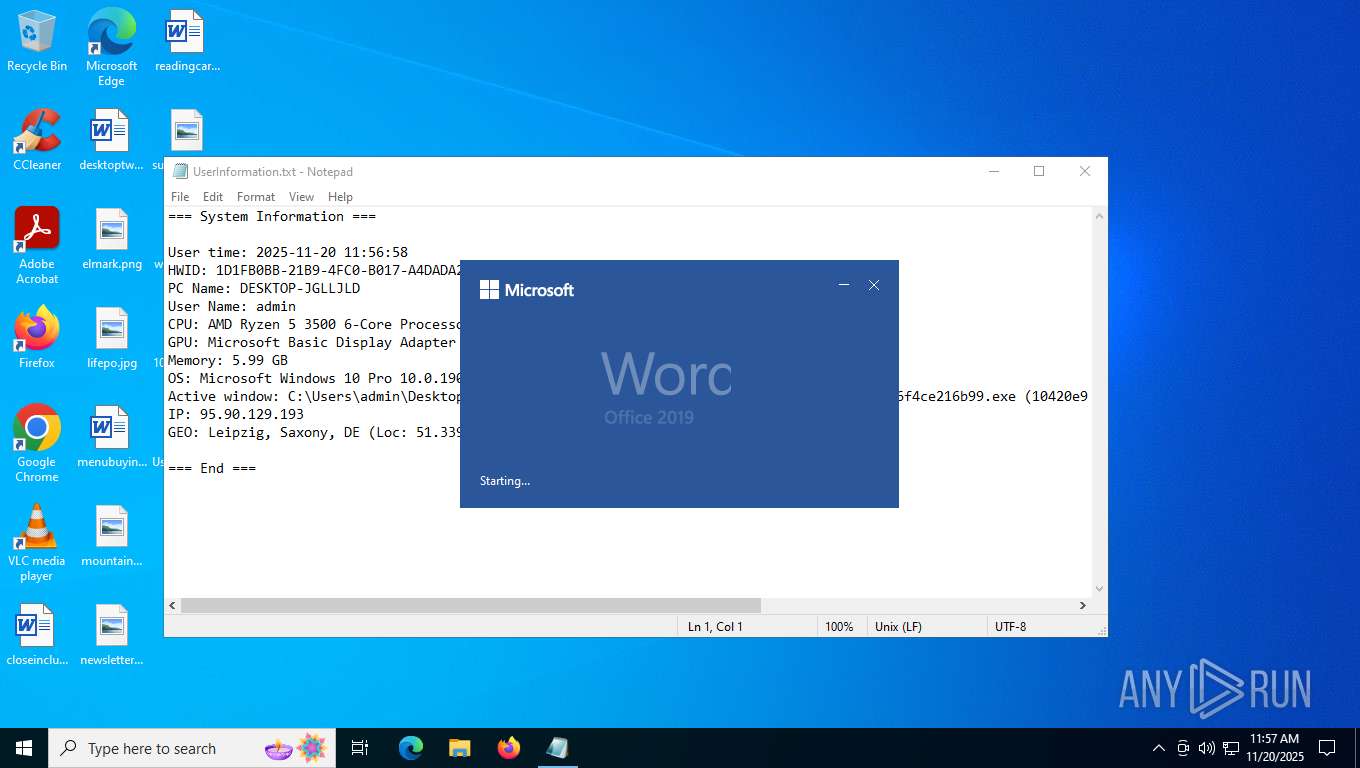Select the menubuyin... Word document icon
The image size is (1360, 768).
tap(111, 437)
